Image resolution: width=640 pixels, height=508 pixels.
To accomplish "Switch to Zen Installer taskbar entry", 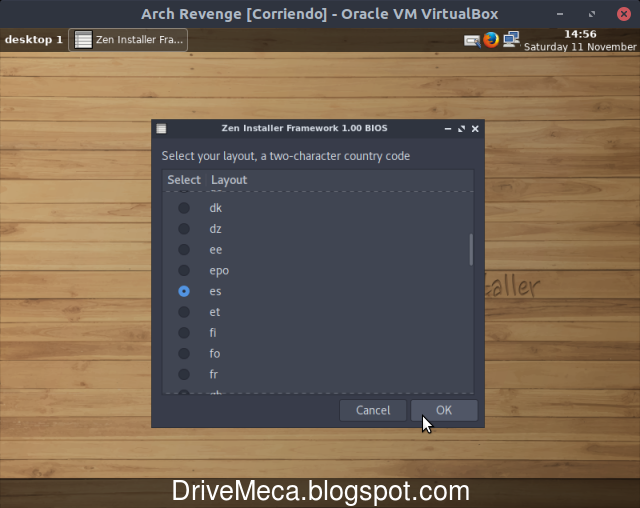I will point(128,40).
